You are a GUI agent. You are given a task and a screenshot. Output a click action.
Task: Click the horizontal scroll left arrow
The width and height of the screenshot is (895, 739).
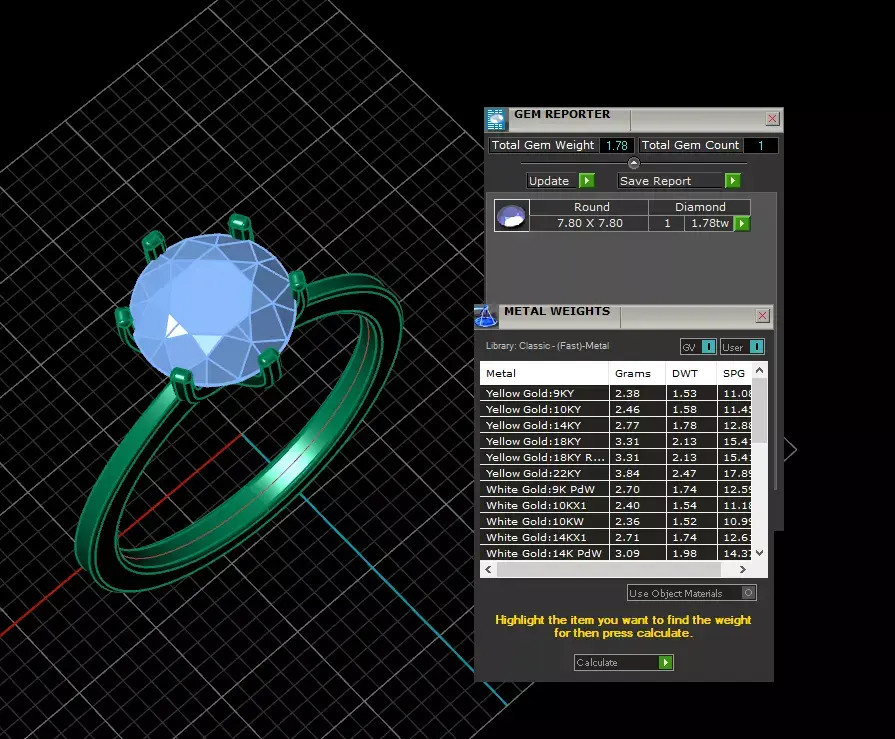pyautogui.click(x=489, y=569)
